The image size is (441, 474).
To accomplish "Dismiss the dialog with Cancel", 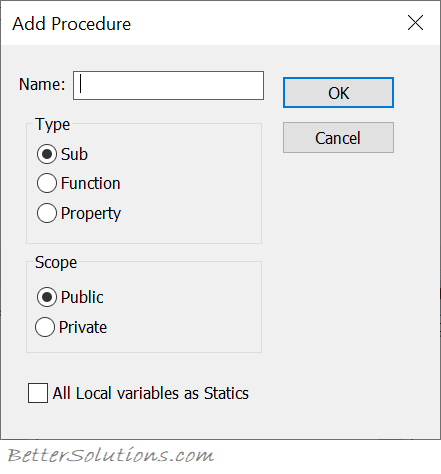I will [x=338, y=138].
